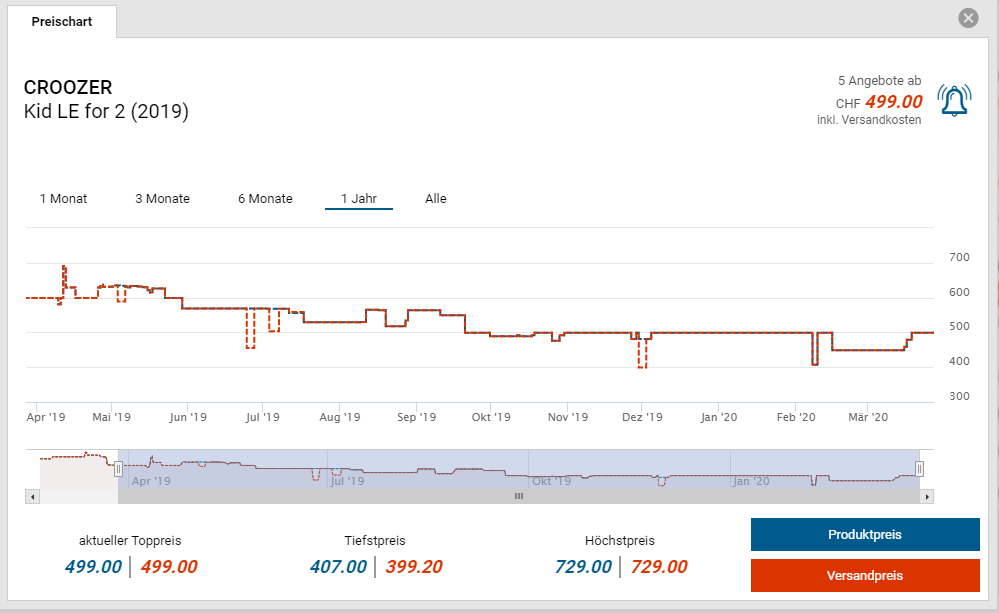Click the left scrollbar arrow under the chart
This screenshot has height=613, width=999.
click(32, 496)
